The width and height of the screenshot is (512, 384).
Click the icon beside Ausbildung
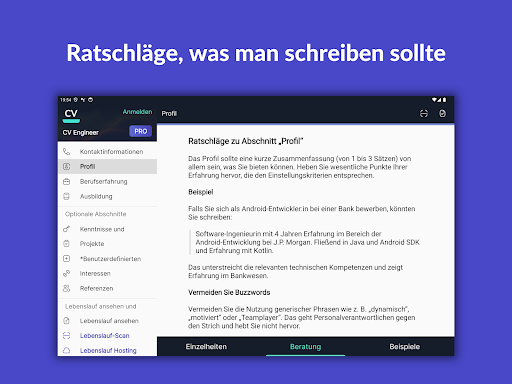(67, 196)
